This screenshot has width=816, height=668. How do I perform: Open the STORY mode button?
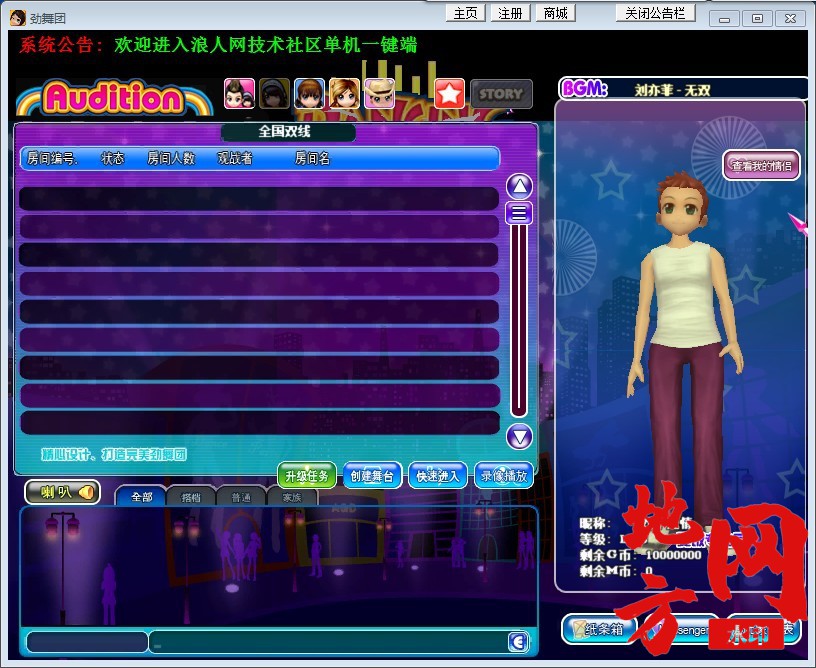pos(501,94)
